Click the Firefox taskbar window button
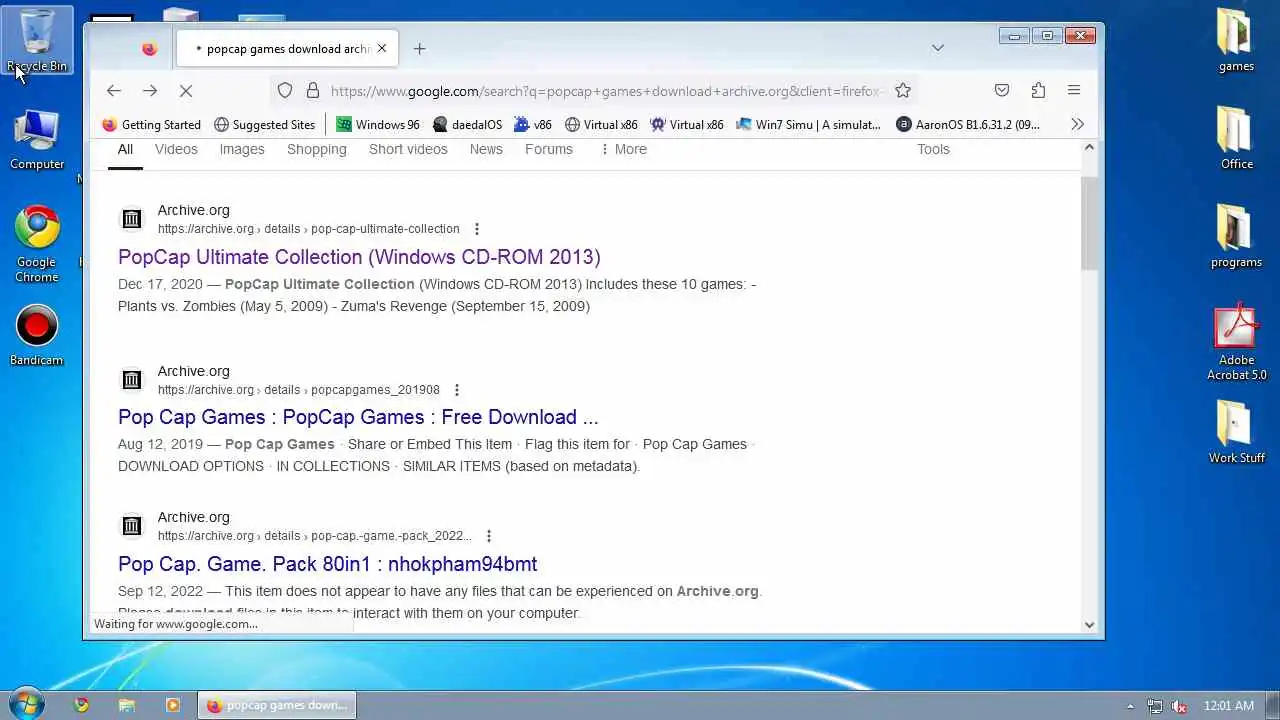Screen dimensions: 1280x720 (276, 705)
